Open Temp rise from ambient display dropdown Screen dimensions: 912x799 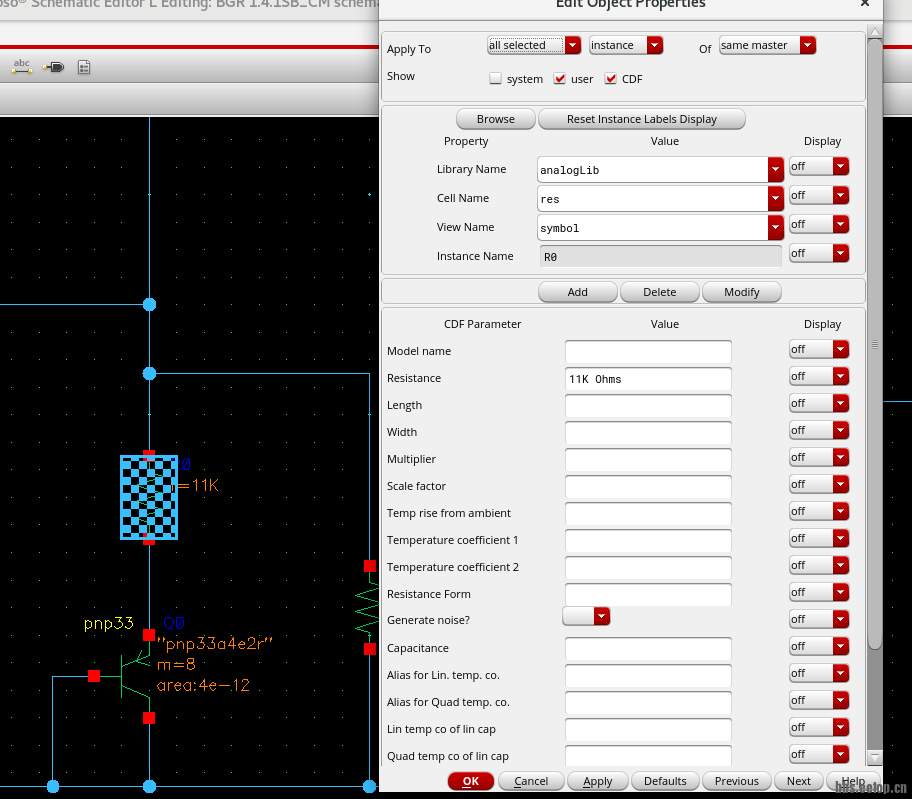click(x=819, y=512)
